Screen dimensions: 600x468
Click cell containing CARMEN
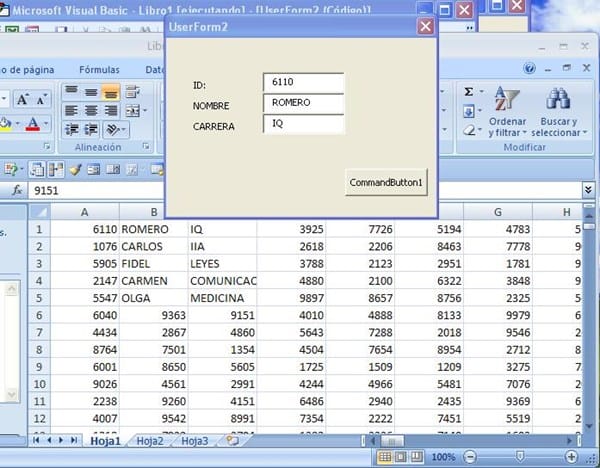click(153, 281)
